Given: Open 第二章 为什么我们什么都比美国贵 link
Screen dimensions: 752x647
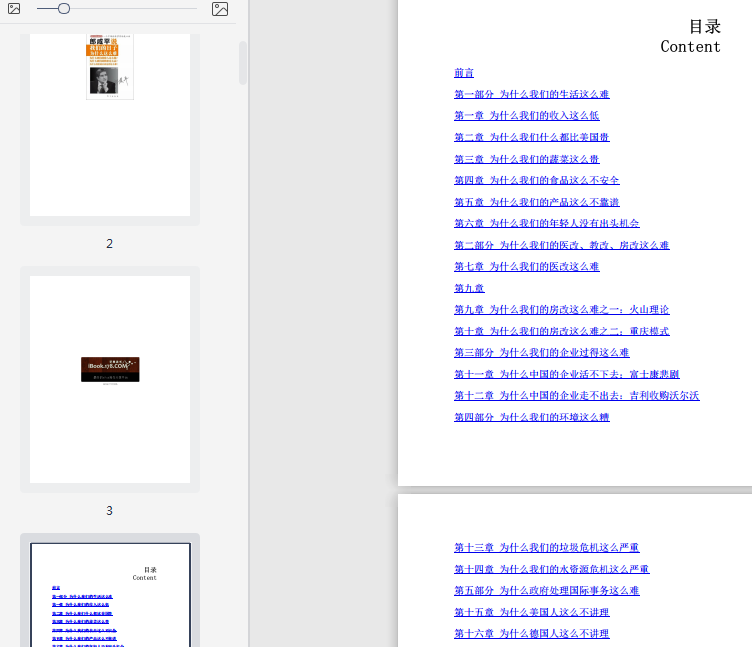Looking at the screenshot, I should [531, 137].
